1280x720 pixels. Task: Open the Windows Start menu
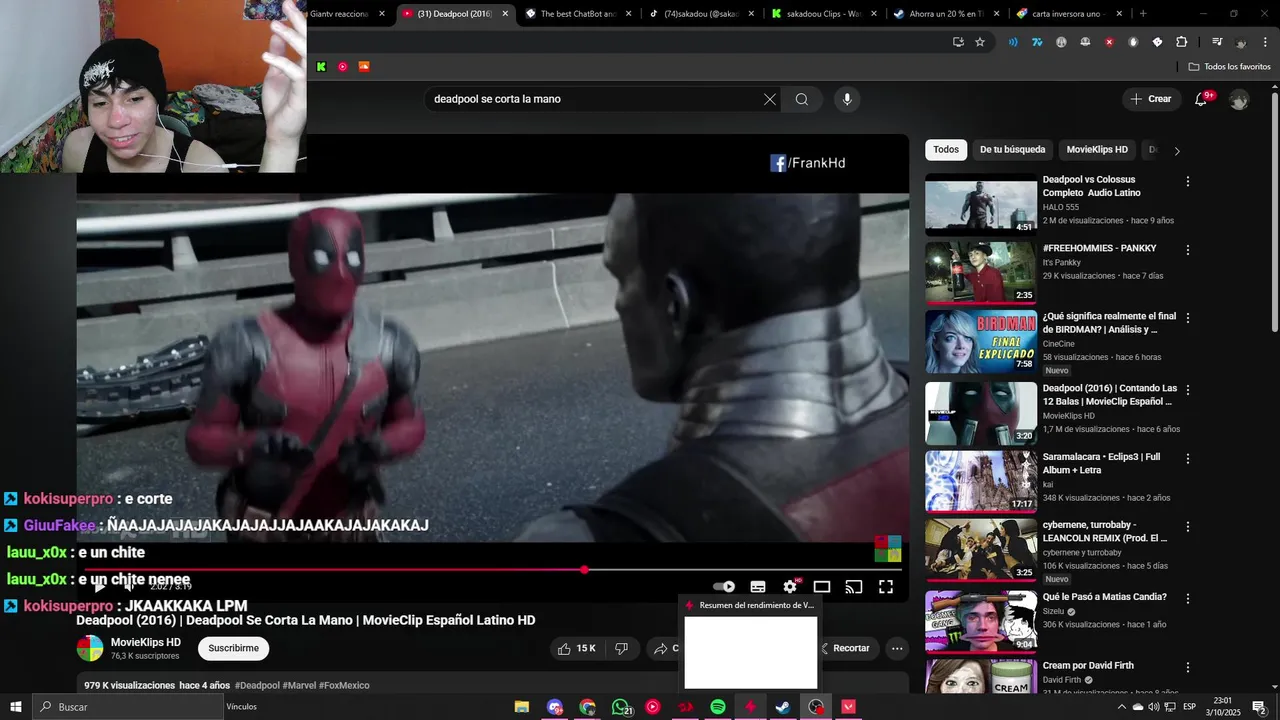pos(16,707)
